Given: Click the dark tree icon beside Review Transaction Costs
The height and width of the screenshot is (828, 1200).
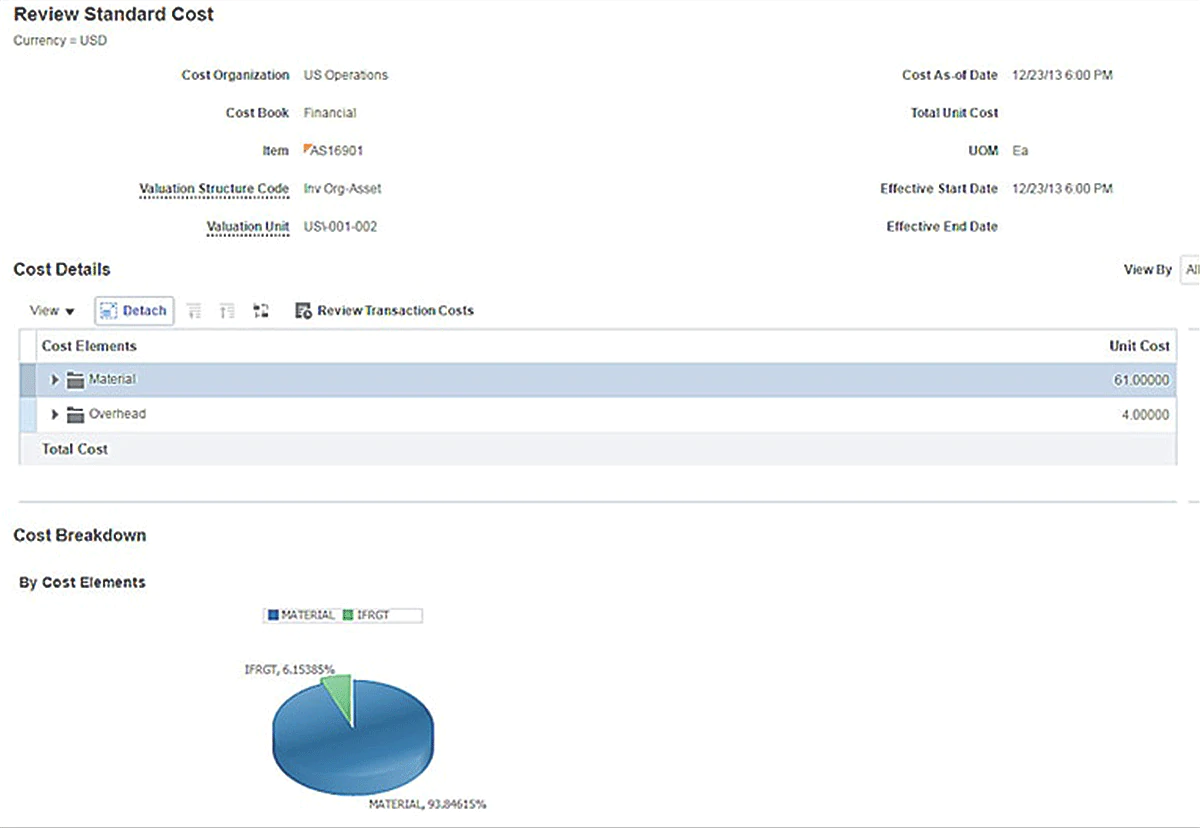Looking at the screenshot, I should pyautogui.click(x=261, y=311).
